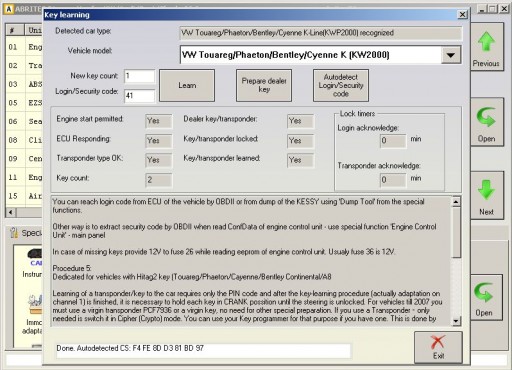This screenshot has width=512, height=370.
Task: Click the Previous green up arrow
Action: 486,42
